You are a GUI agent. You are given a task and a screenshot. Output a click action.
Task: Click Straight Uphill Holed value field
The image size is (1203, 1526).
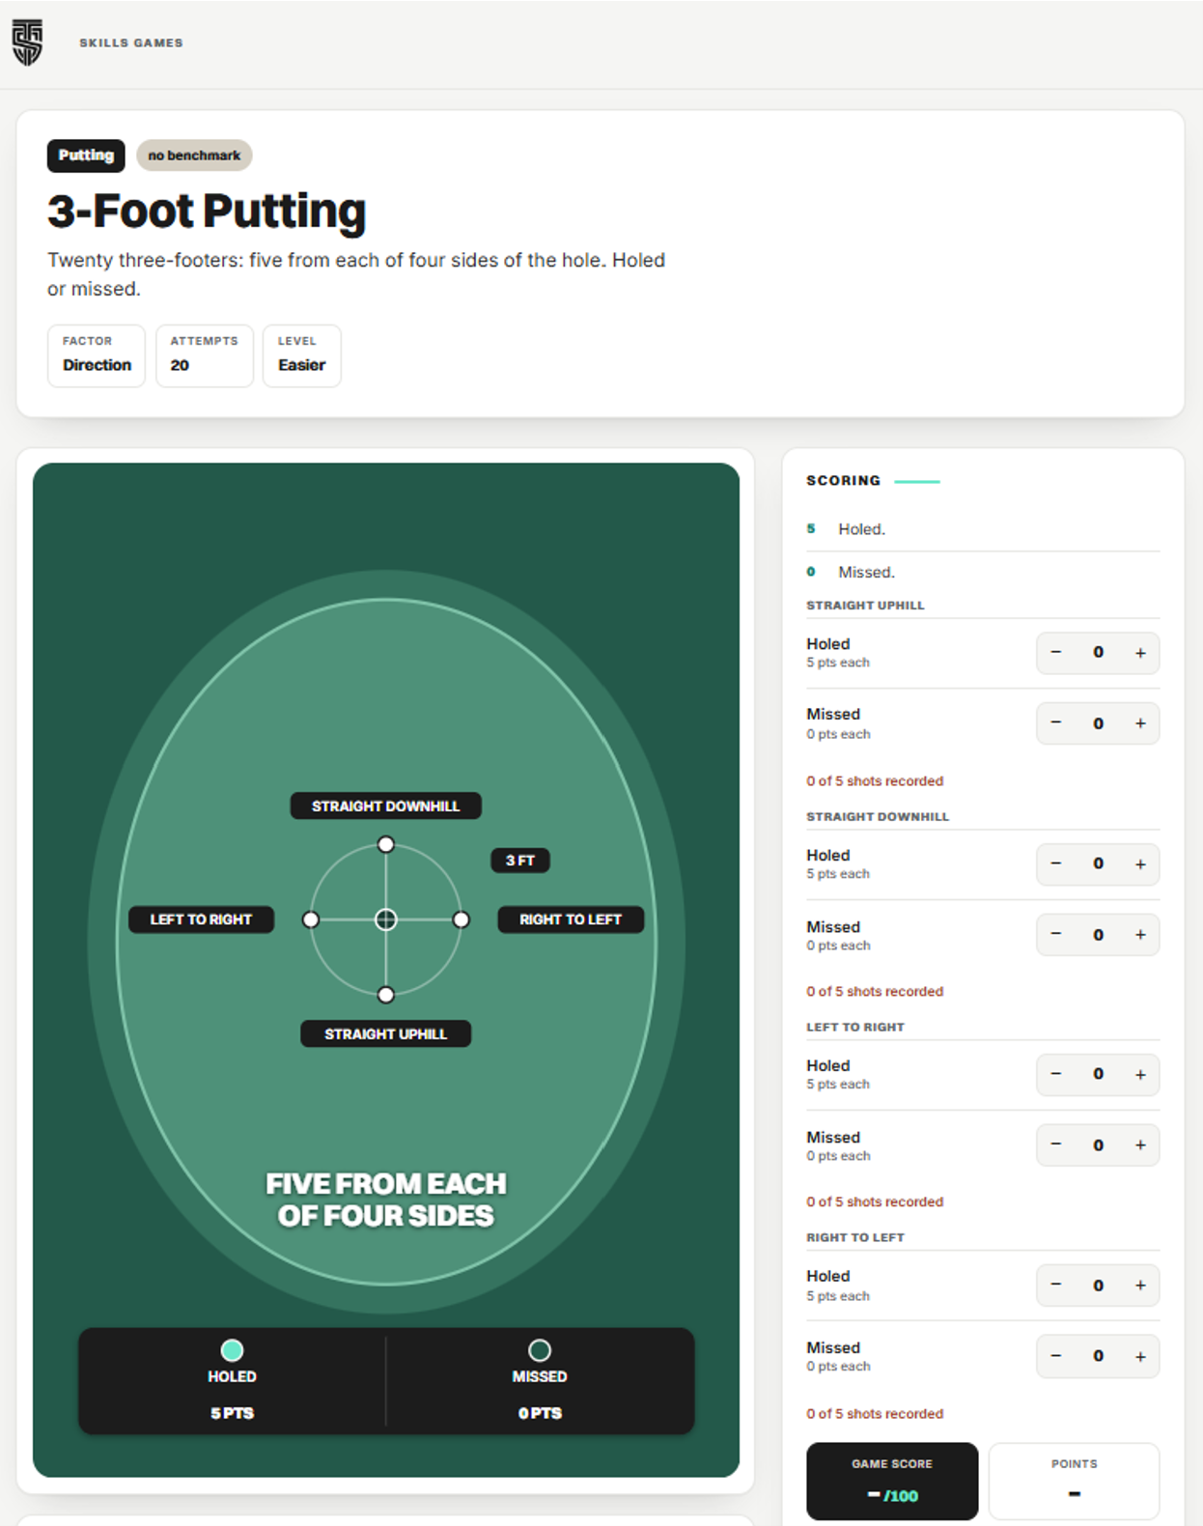pyautogui.click(x=1098, y=653)
